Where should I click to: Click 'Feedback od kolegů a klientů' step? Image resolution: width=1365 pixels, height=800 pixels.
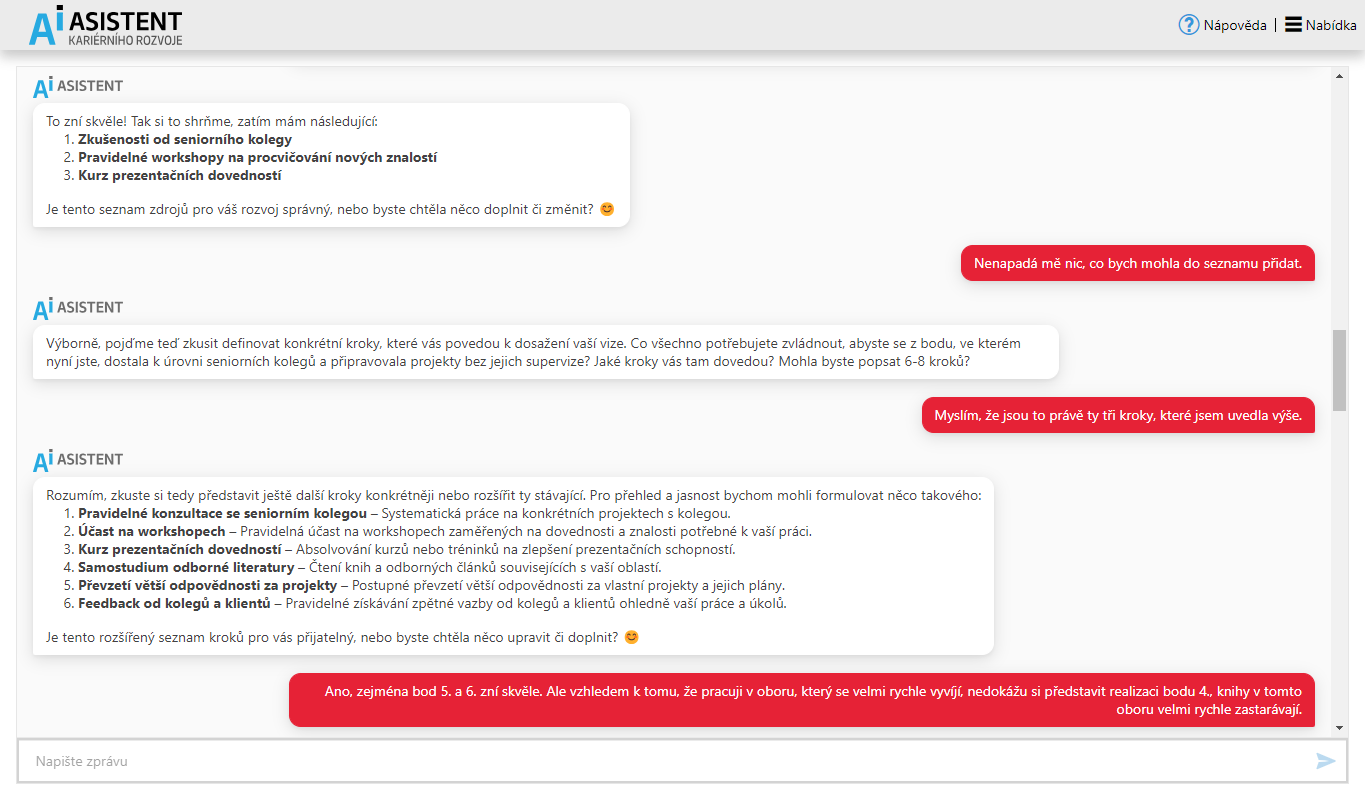pyautogui.click(x=174, y=603)
